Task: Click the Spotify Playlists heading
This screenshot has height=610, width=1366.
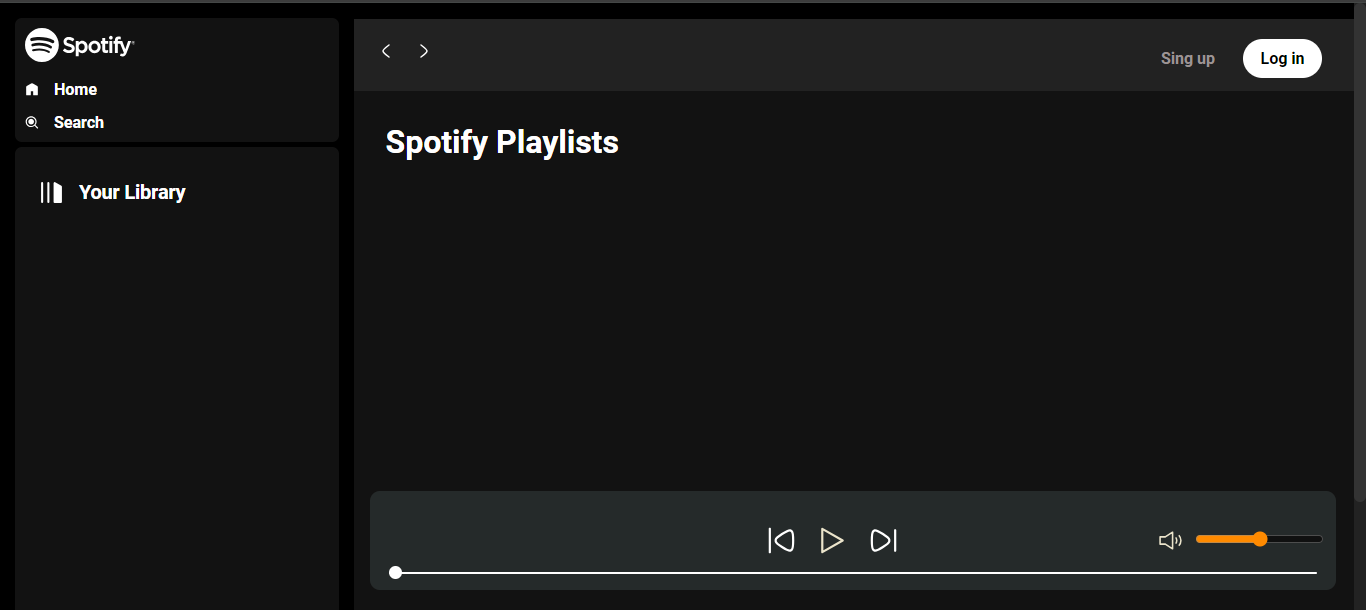Action: point(501,142)
